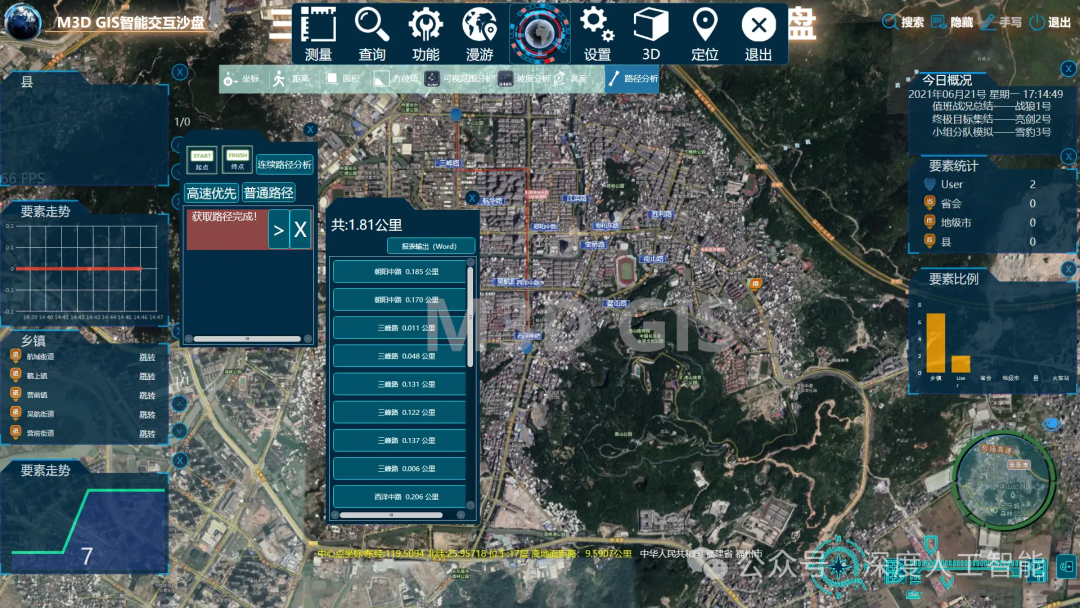Set START 起点 start point
This screenshot has height=608, width=1080.
(x=202, y=160)
